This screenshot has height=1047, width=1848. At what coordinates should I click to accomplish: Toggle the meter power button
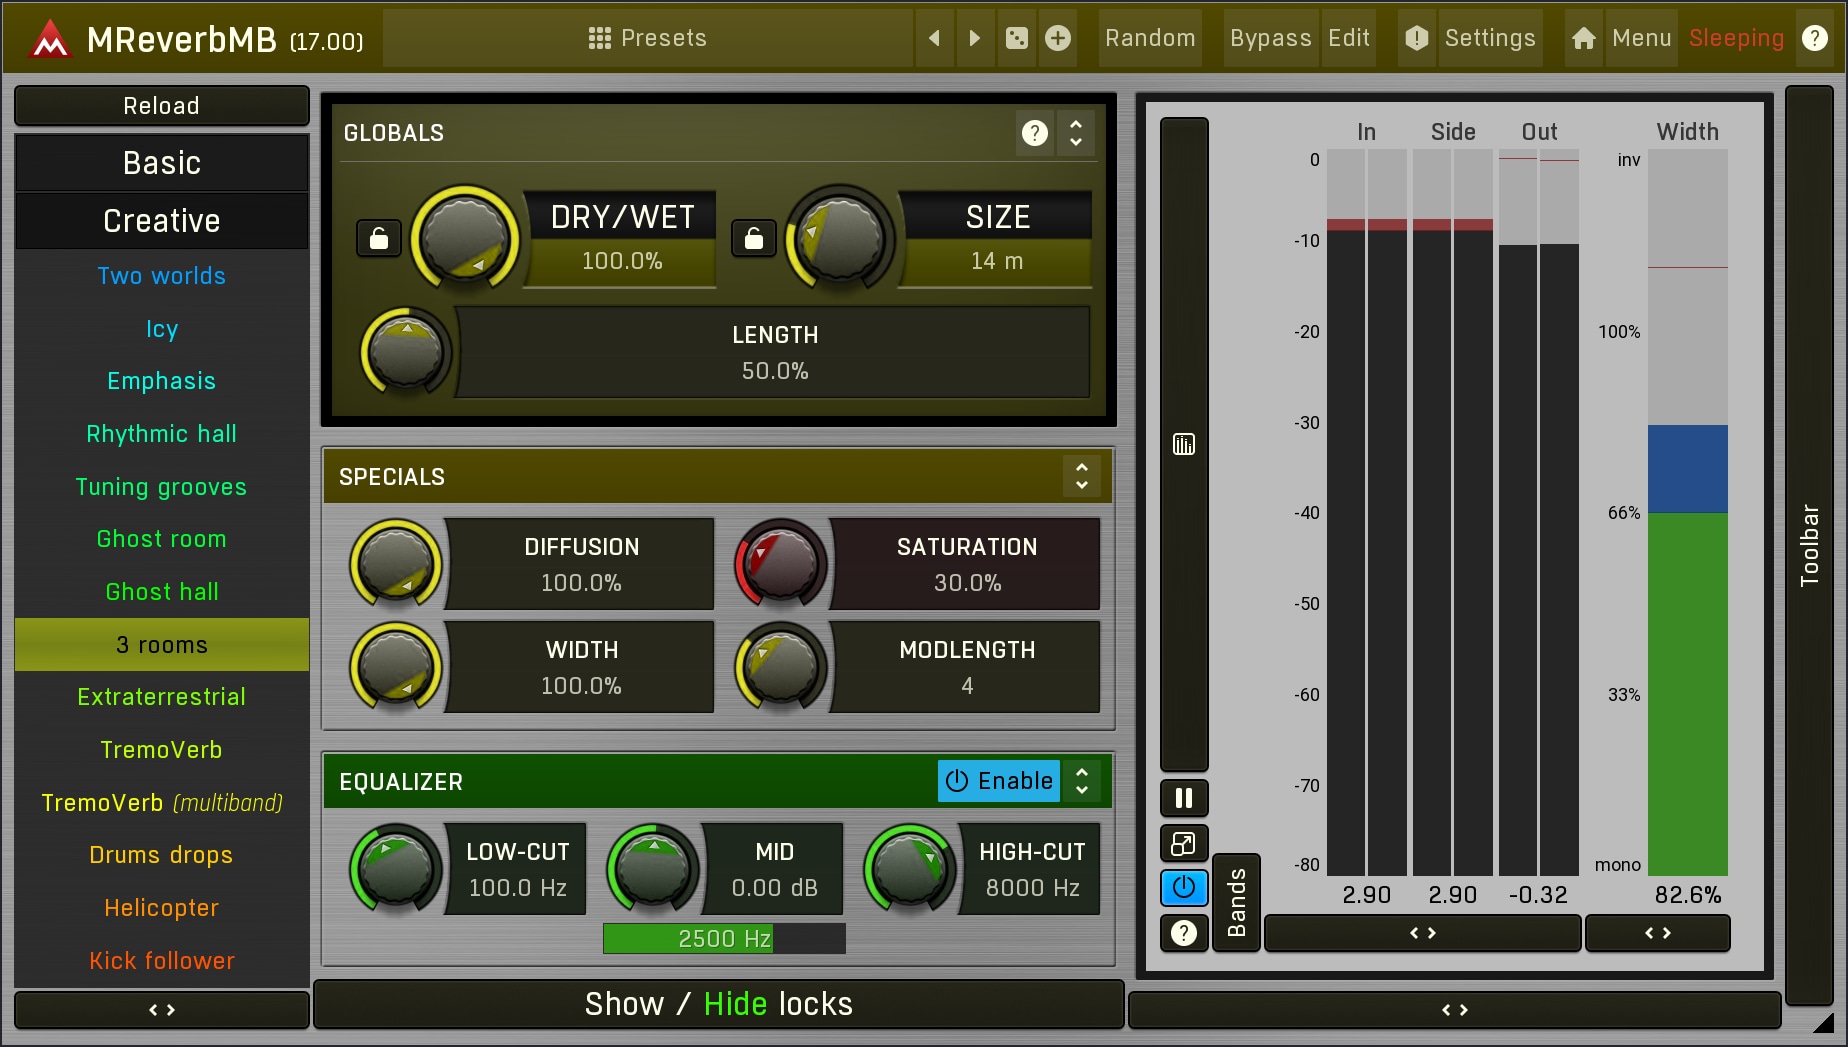pyautogui.click(x=1184, y=887)
